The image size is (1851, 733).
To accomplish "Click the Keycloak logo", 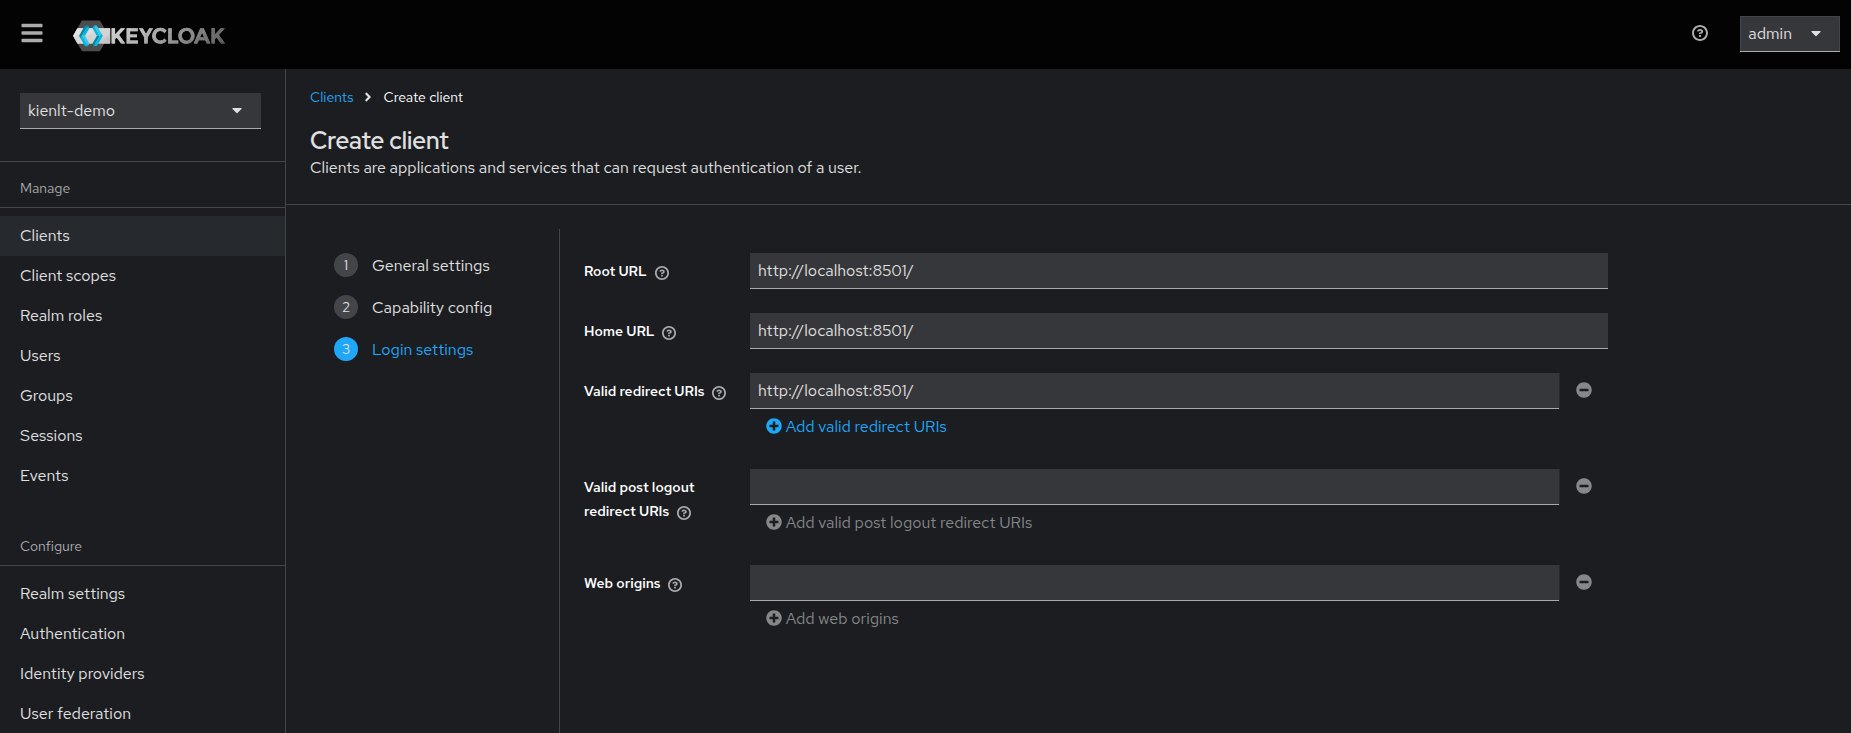I will (x=149, y=36).
